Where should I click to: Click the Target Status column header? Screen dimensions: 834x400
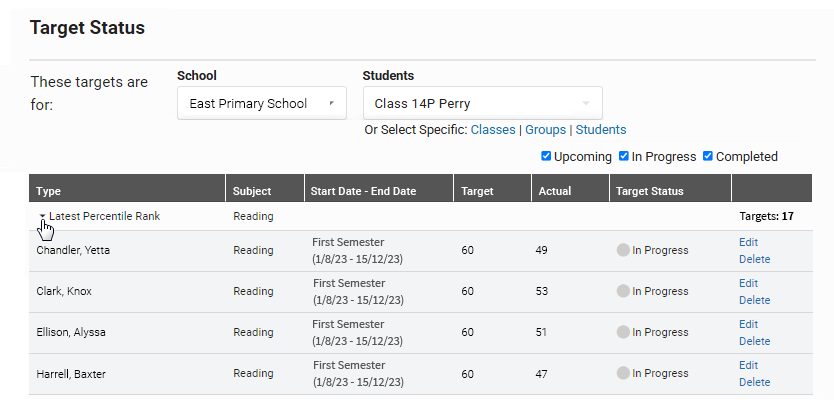click(670, 188)
